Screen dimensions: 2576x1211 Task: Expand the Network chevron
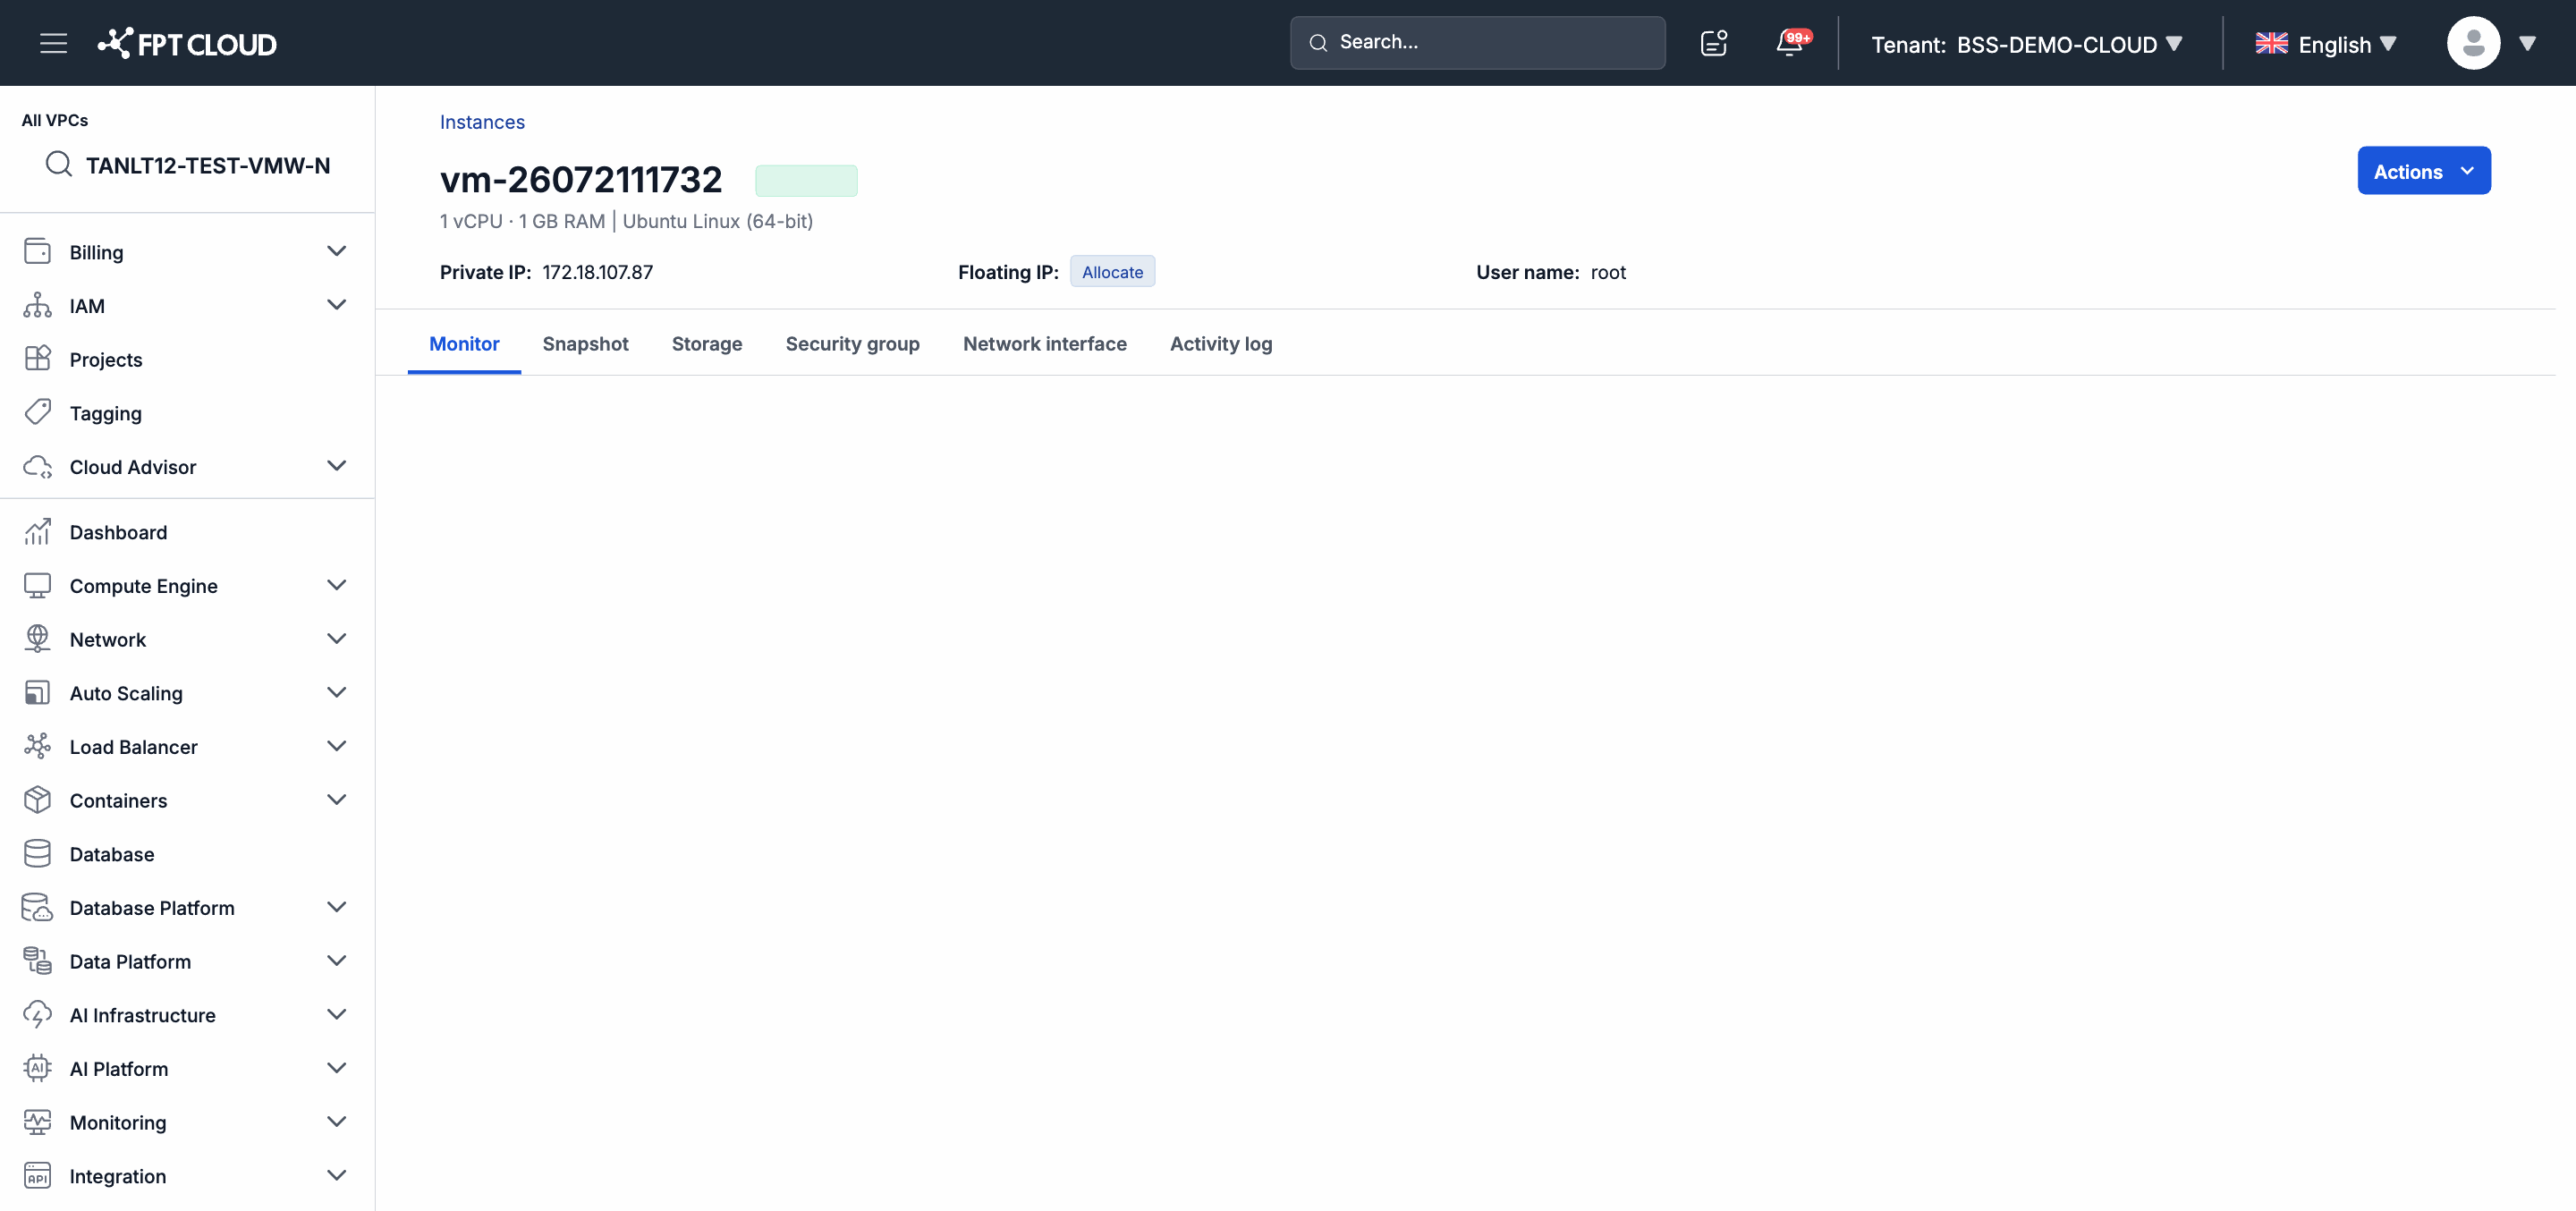[x=337, y=638]
